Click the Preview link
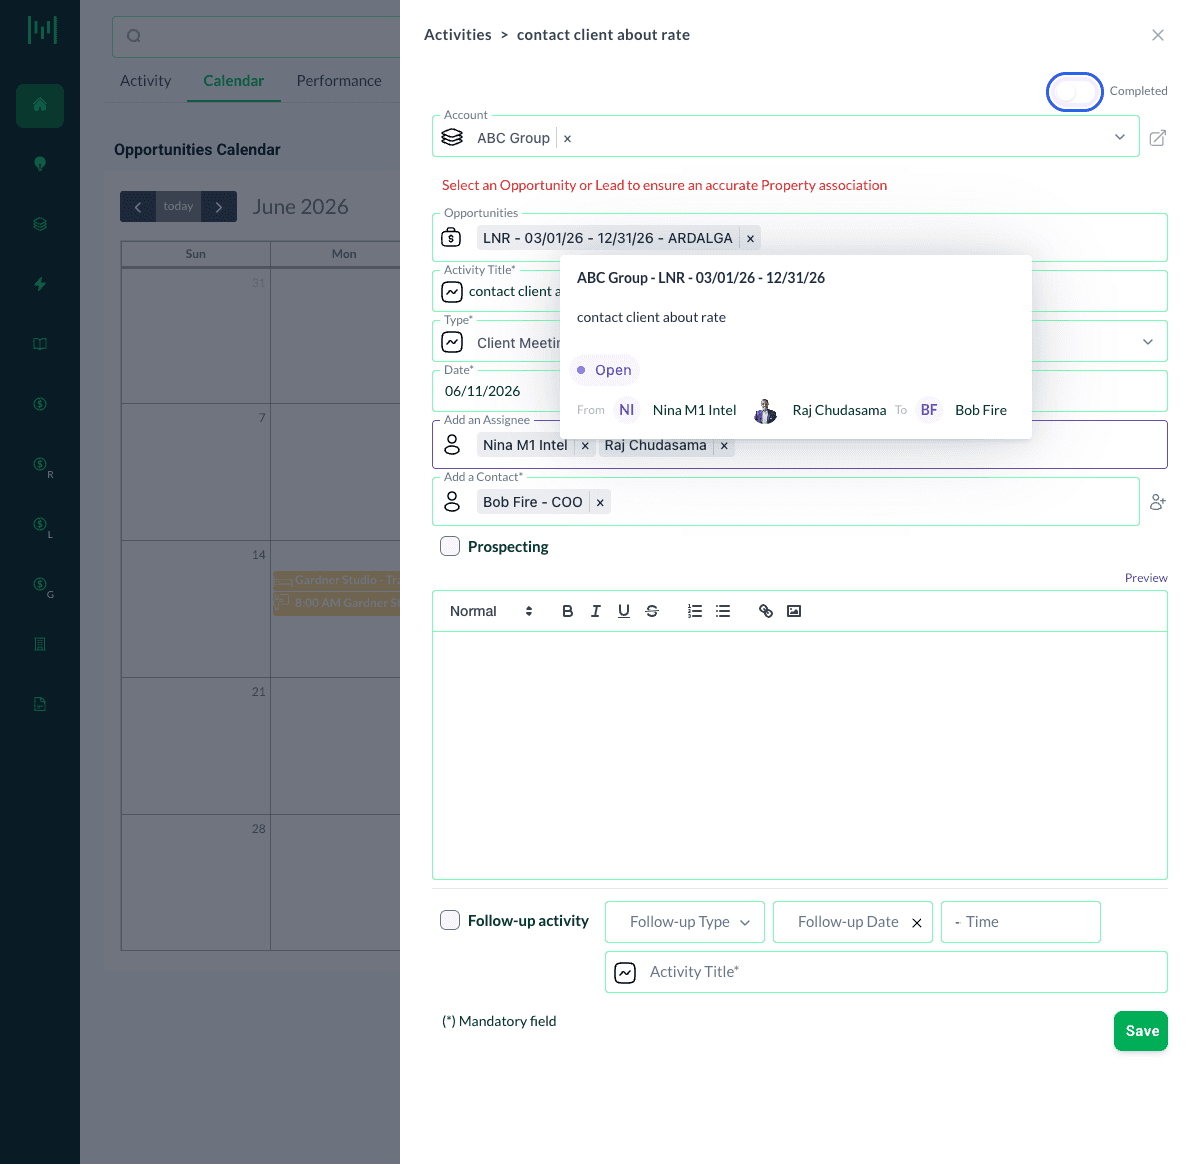This screenshot has width=1200, height=1164. (x=1146, y=578)
